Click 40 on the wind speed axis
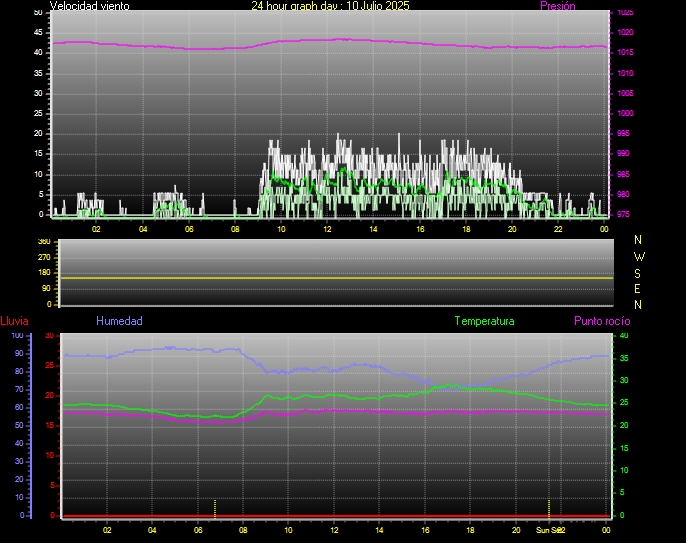 pos(38,53)
